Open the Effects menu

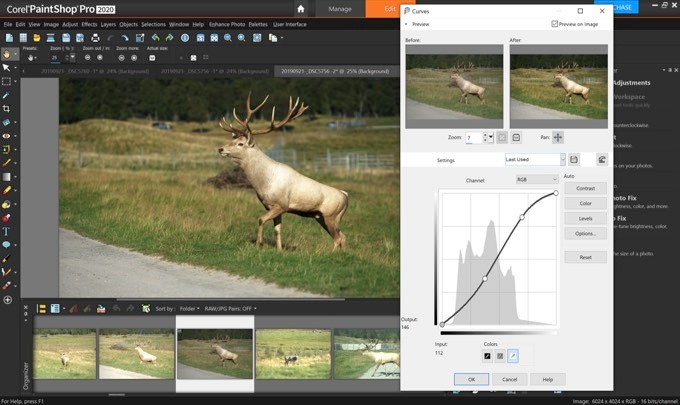point(90,23)
